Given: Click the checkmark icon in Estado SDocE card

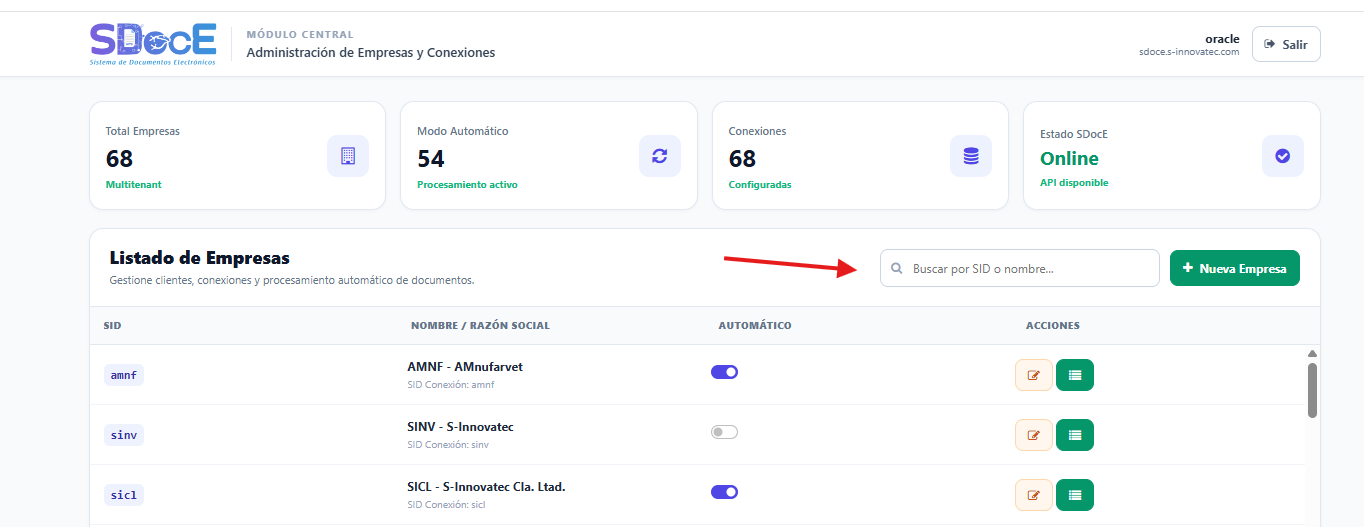Looking at the screenshot, I should tap(1283, 156).
